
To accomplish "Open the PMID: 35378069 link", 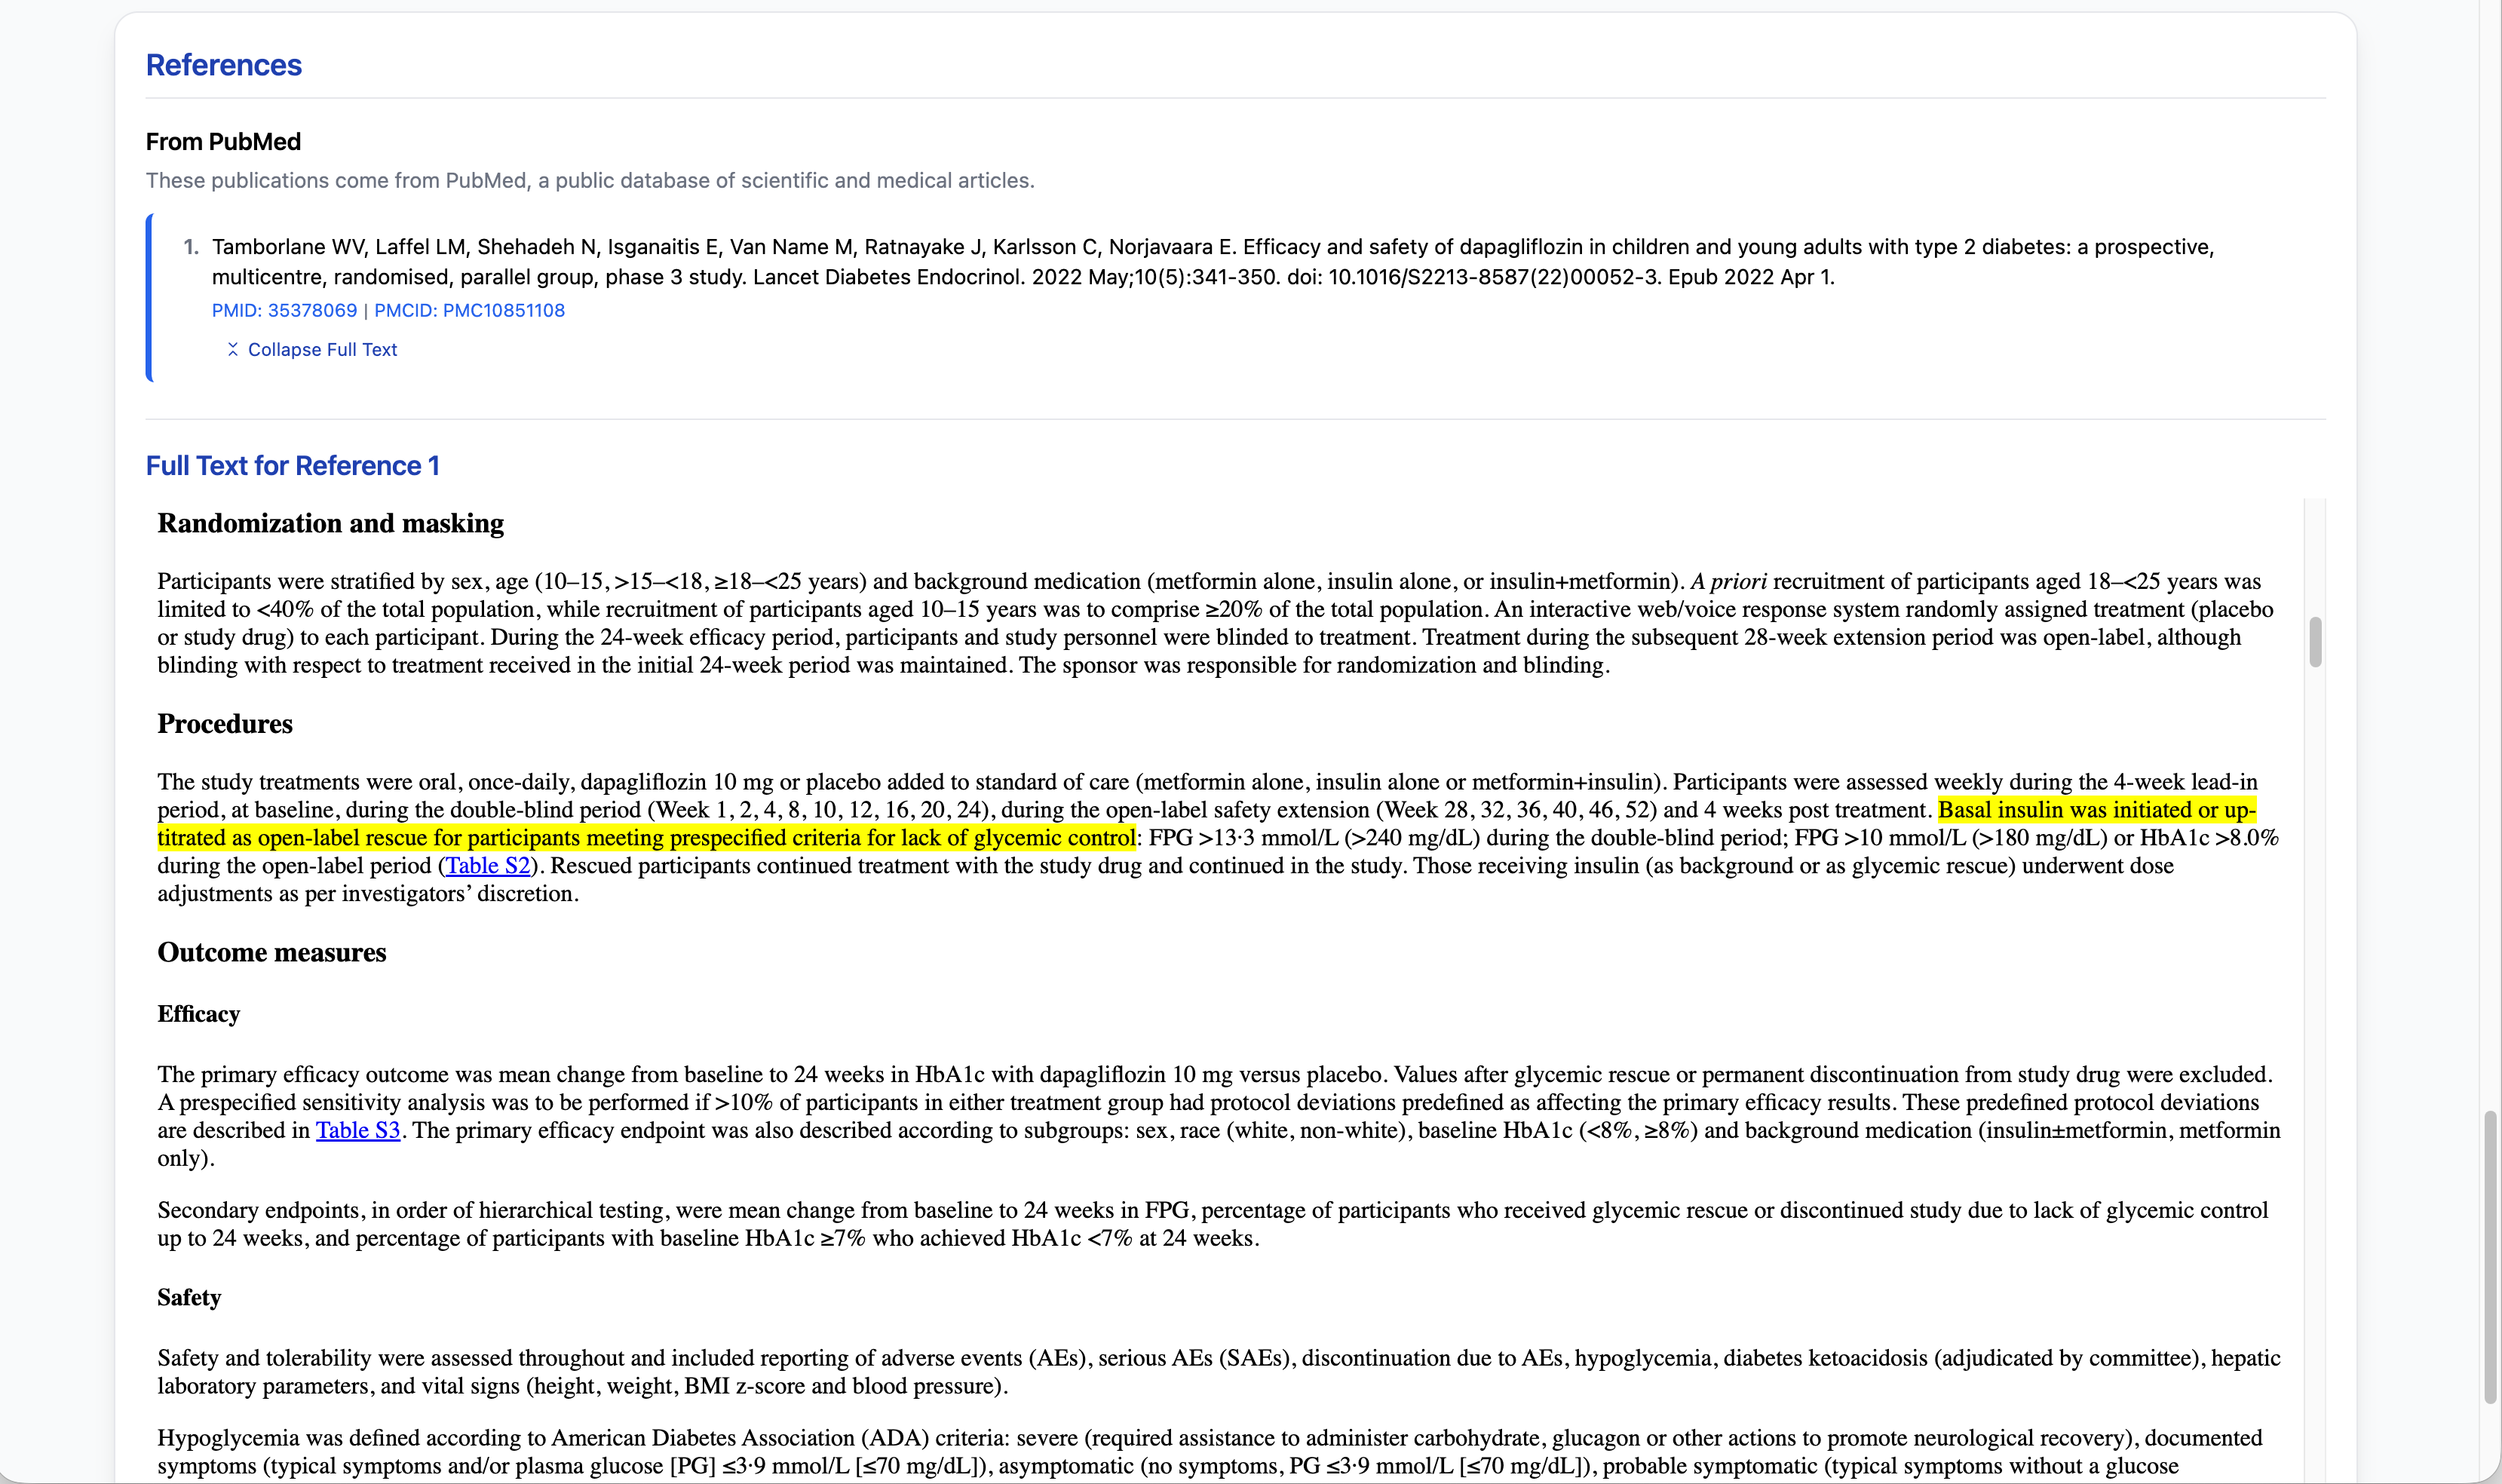I will (284, 310).
